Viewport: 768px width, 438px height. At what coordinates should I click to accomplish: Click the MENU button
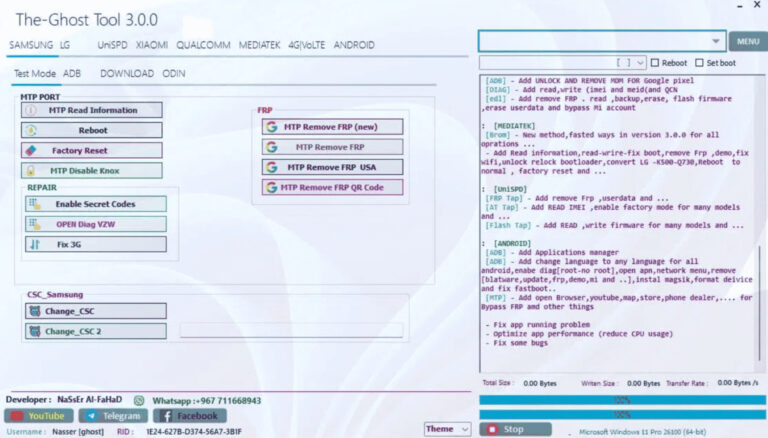(x=747, y=41)
